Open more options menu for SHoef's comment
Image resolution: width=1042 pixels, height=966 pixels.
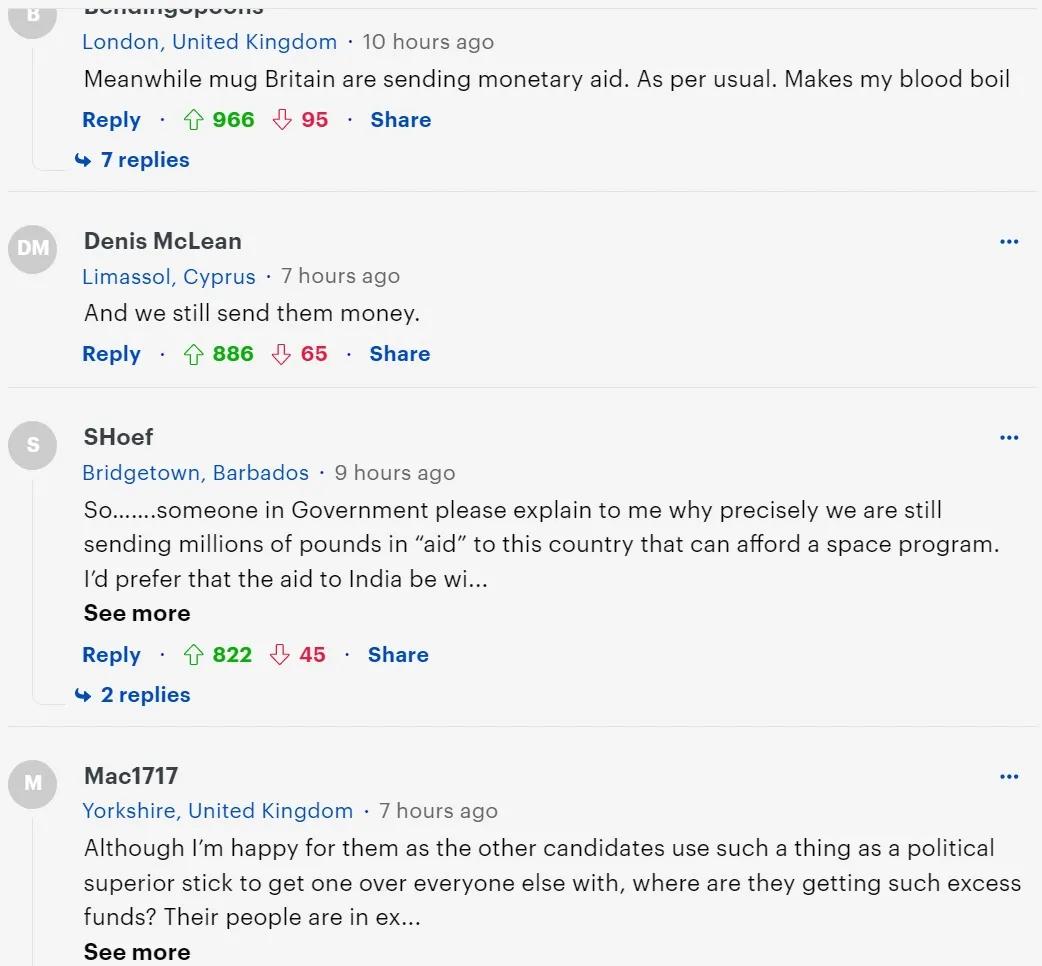point(1009,437)
